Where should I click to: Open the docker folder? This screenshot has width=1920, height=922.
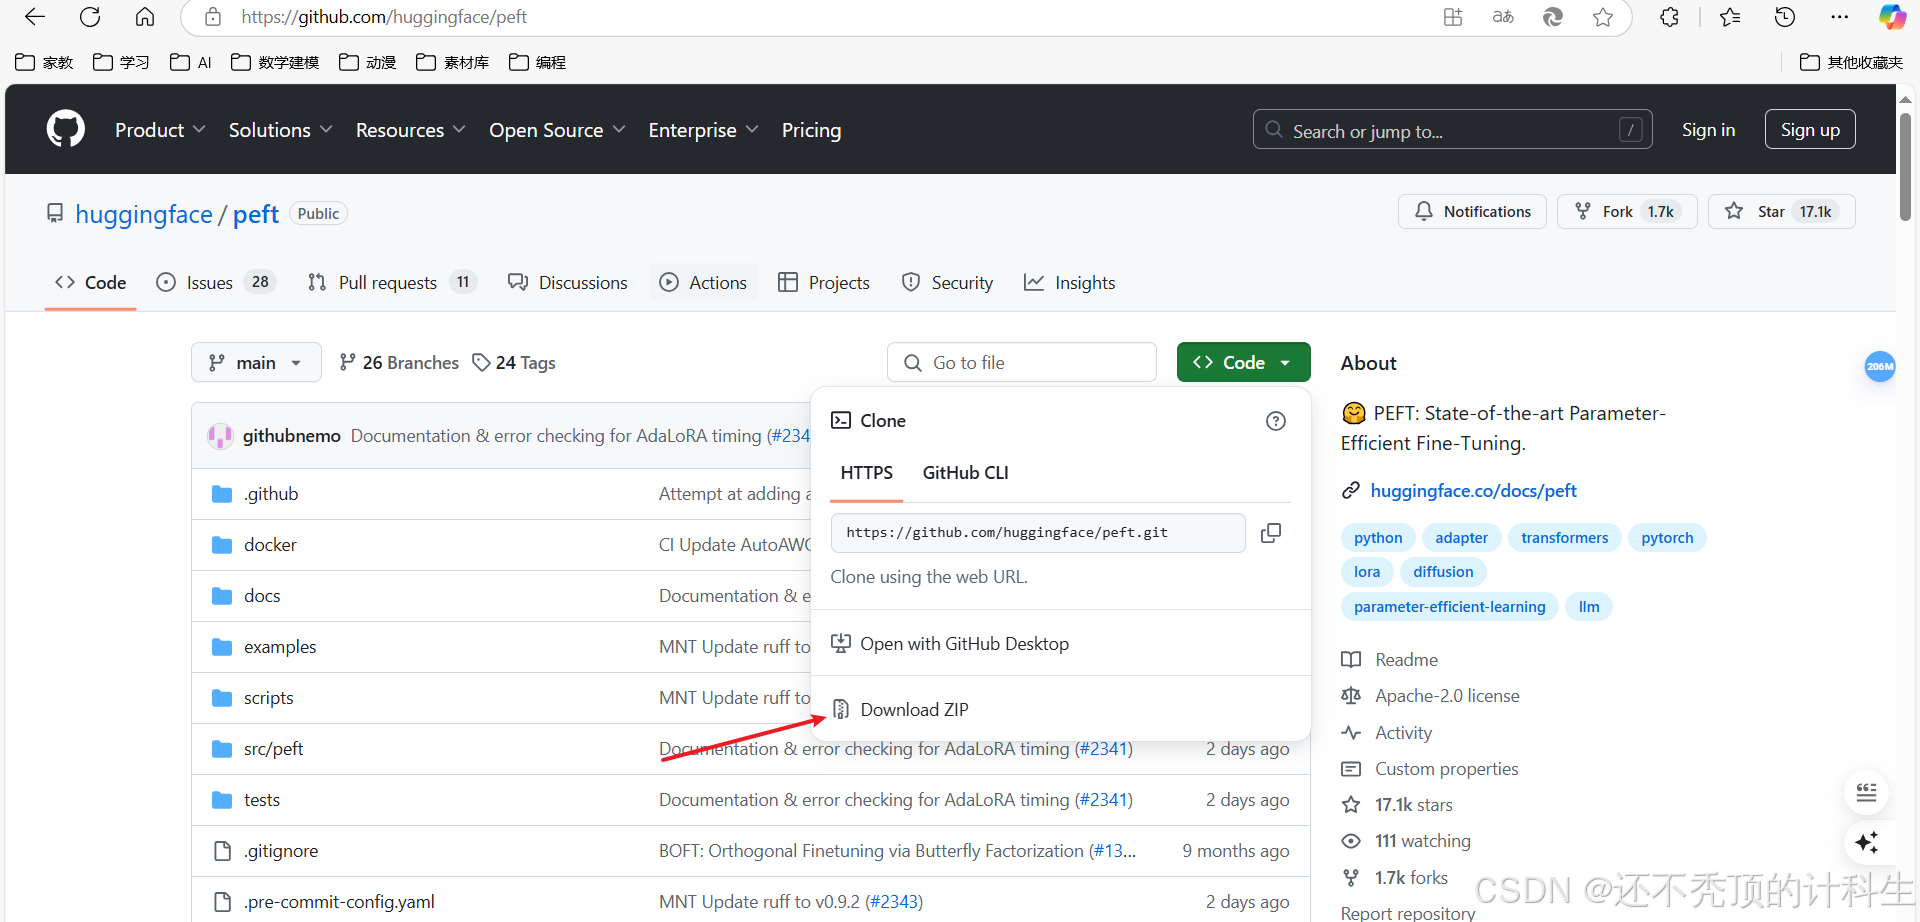pyautogui.click(x=270, y=545)
